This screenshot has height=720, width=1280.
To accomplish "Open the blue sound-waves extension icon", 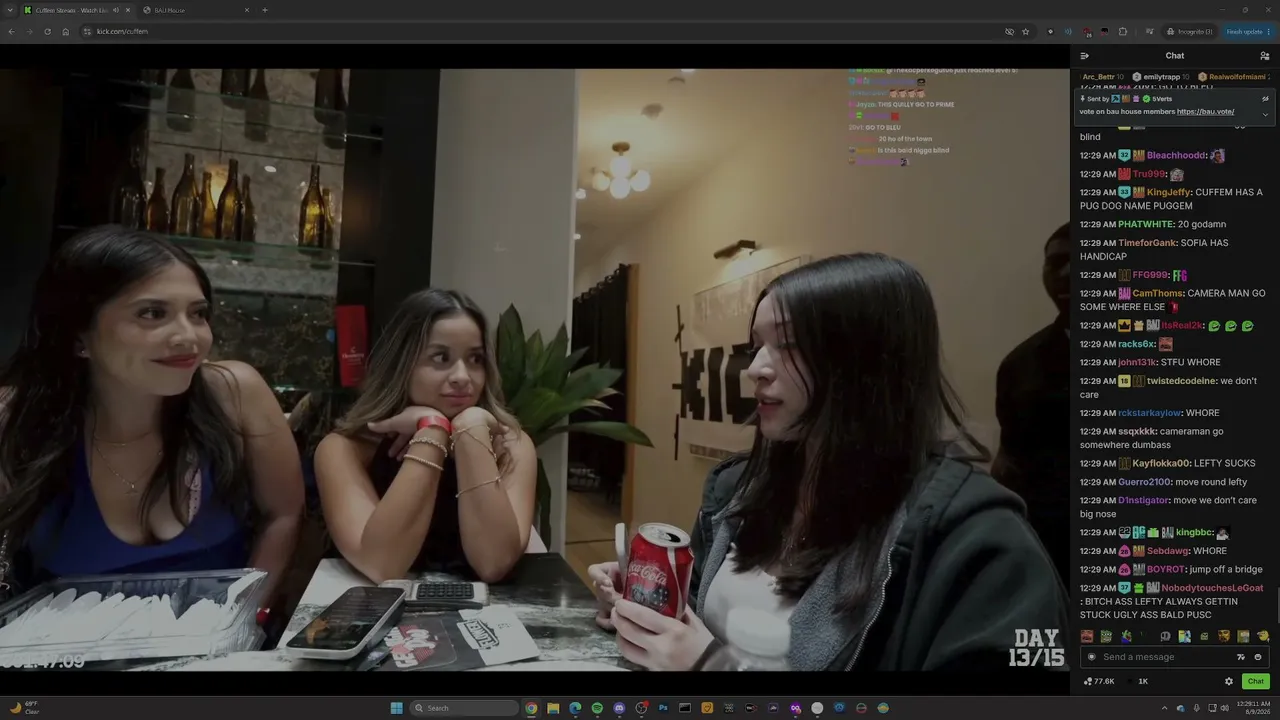I will (1068, 31).
